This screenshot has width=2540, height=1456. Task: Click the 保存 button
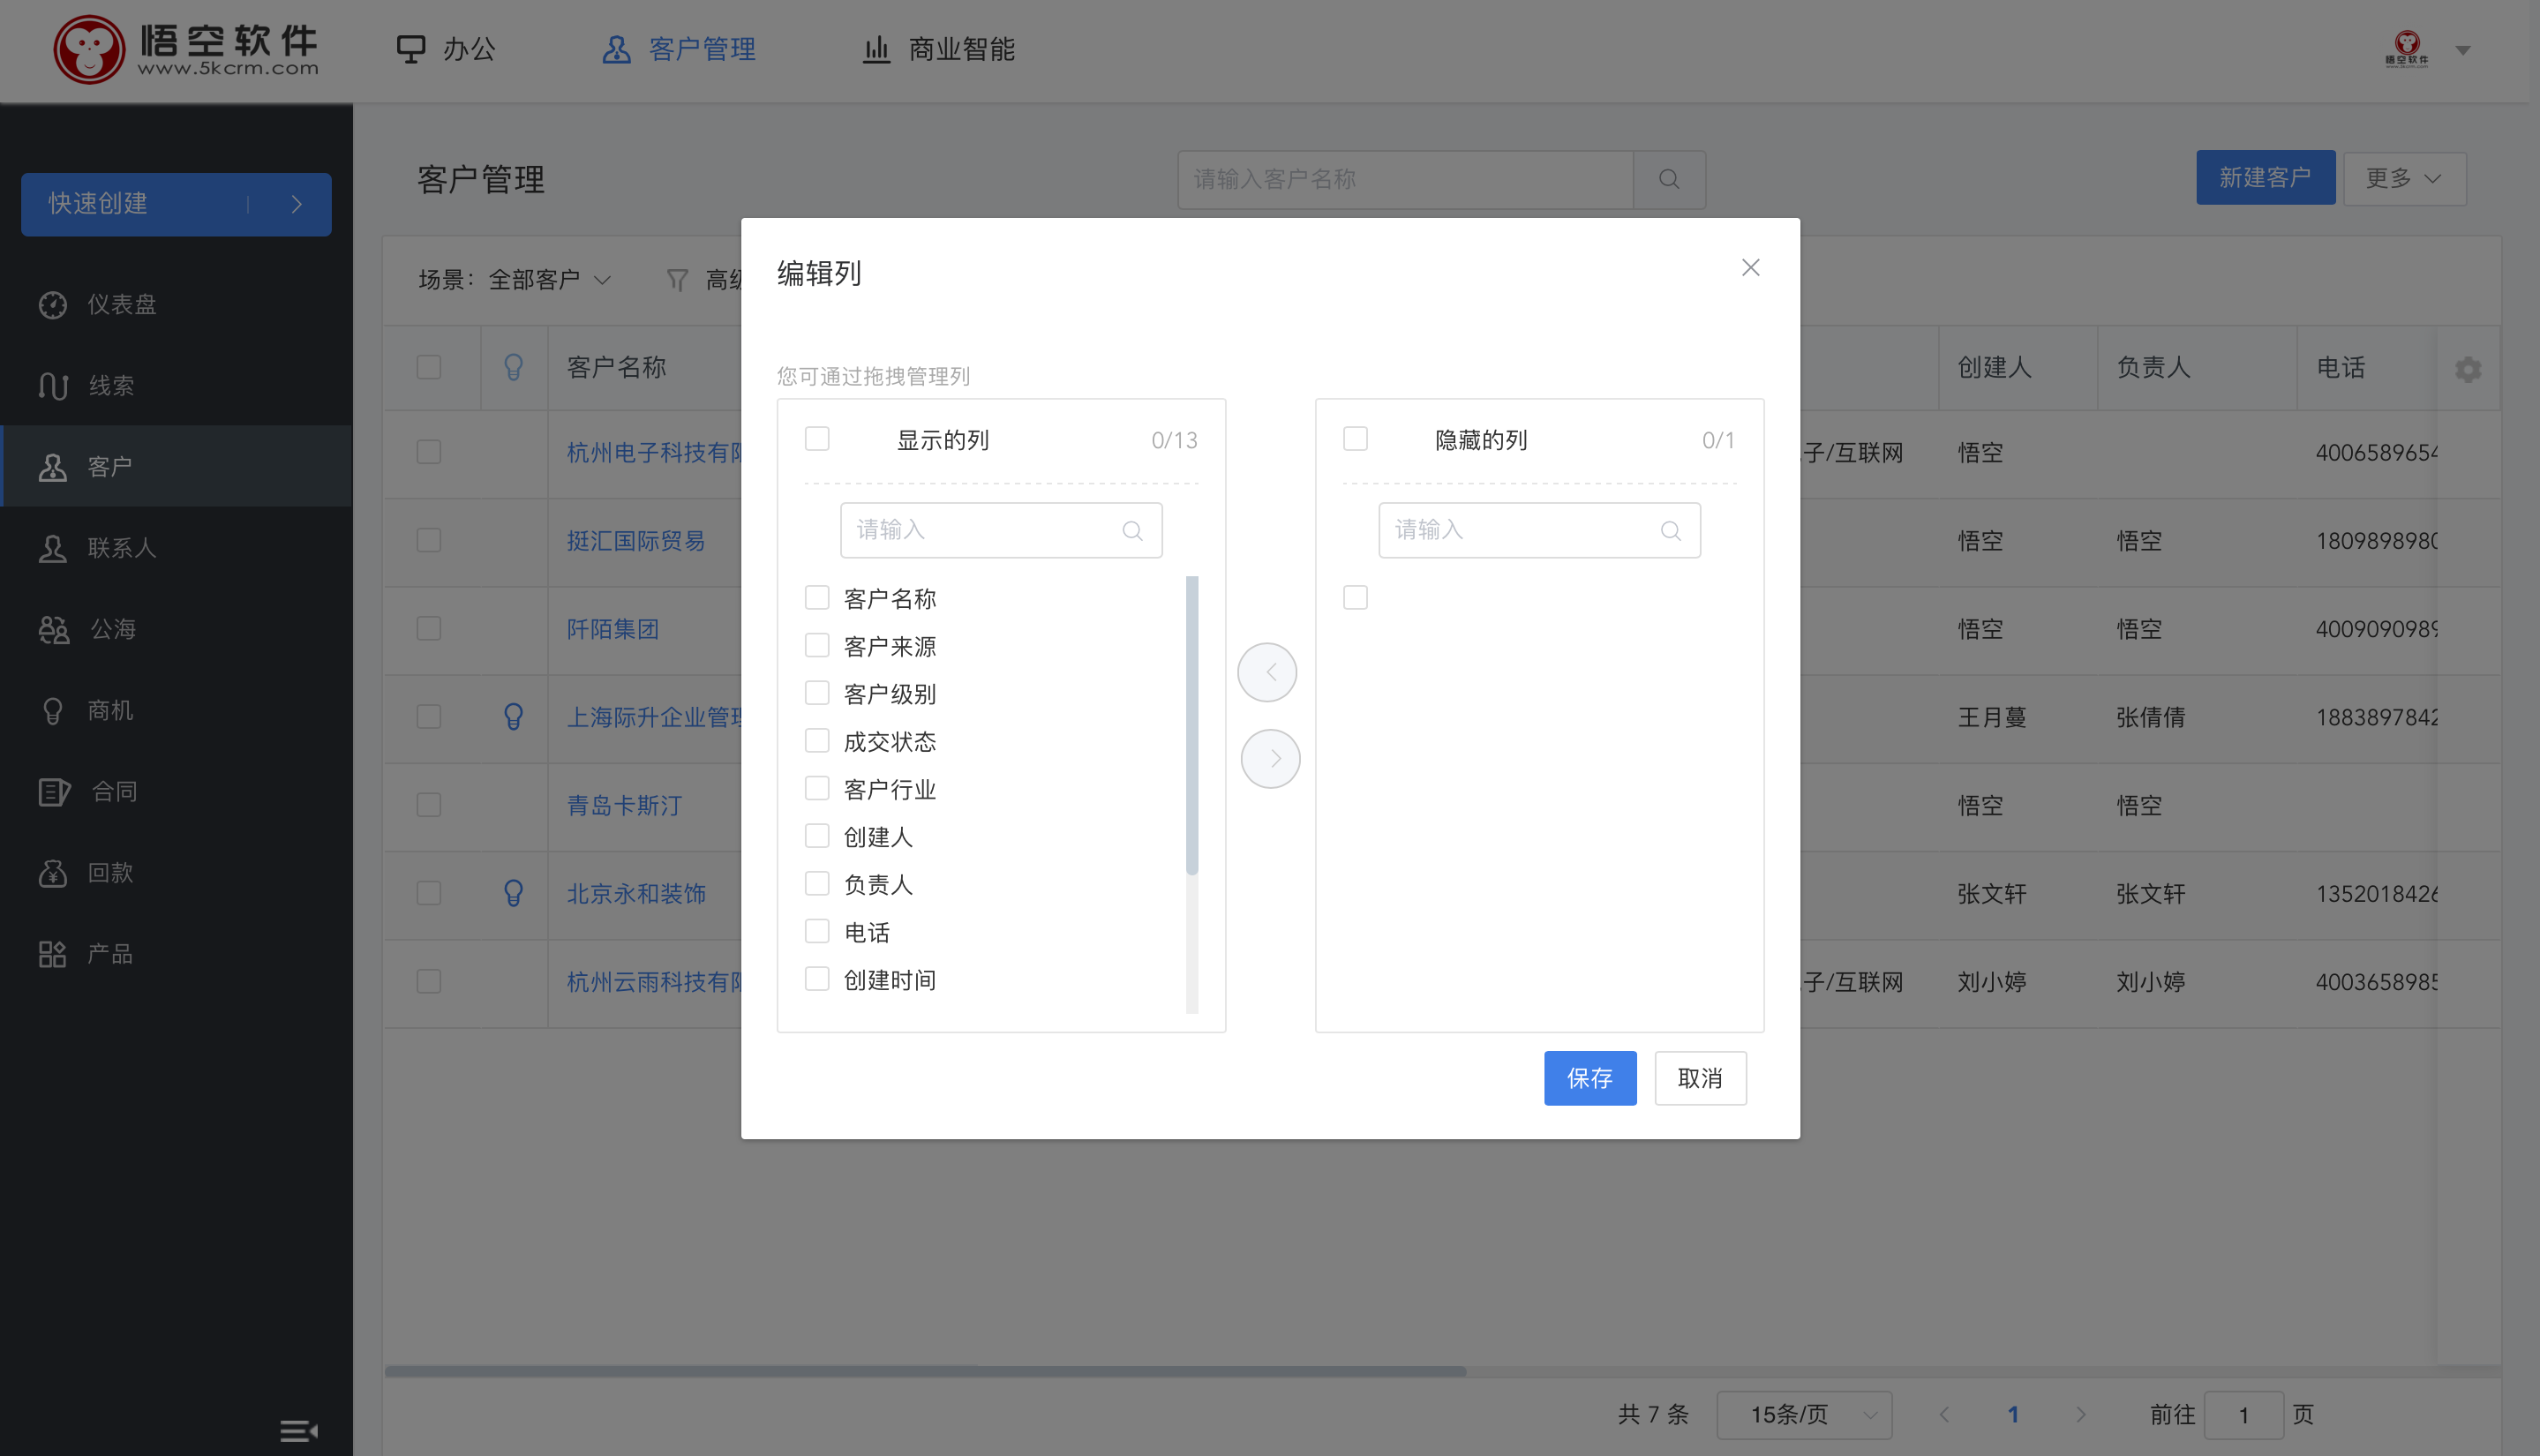[1591, 1077]
